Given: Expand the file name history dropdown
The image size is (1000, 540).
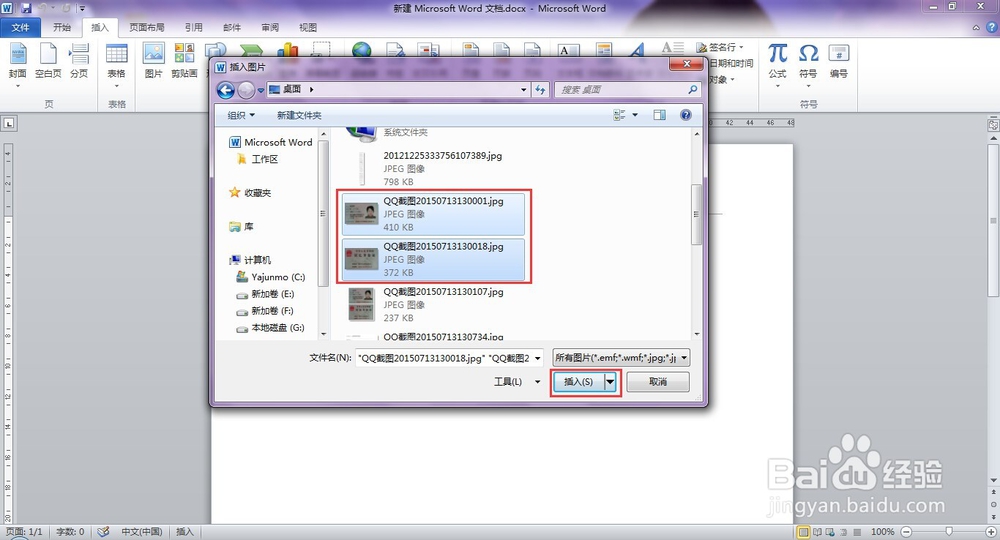Looking at the screenshot, I should coord(538,358).
